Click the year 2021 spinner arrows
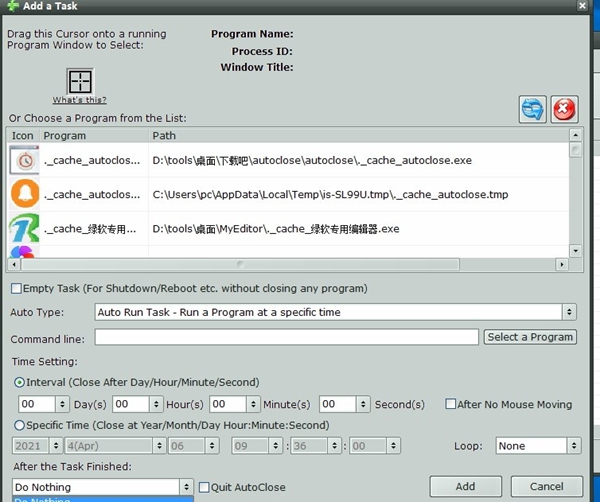The height and width of the screenshot is (502, 600). 56,446
